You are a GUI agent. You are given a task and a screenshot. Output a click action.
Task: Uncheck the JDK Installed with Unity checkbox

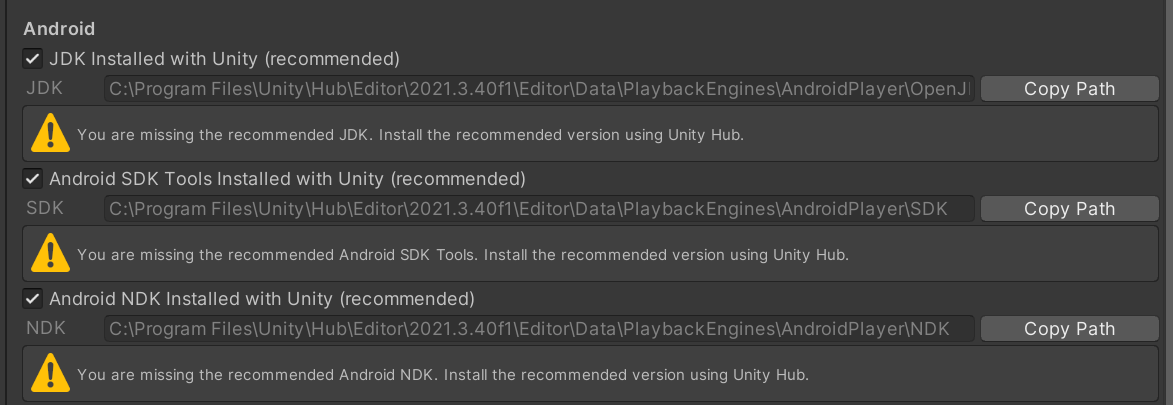pos(33,58)
